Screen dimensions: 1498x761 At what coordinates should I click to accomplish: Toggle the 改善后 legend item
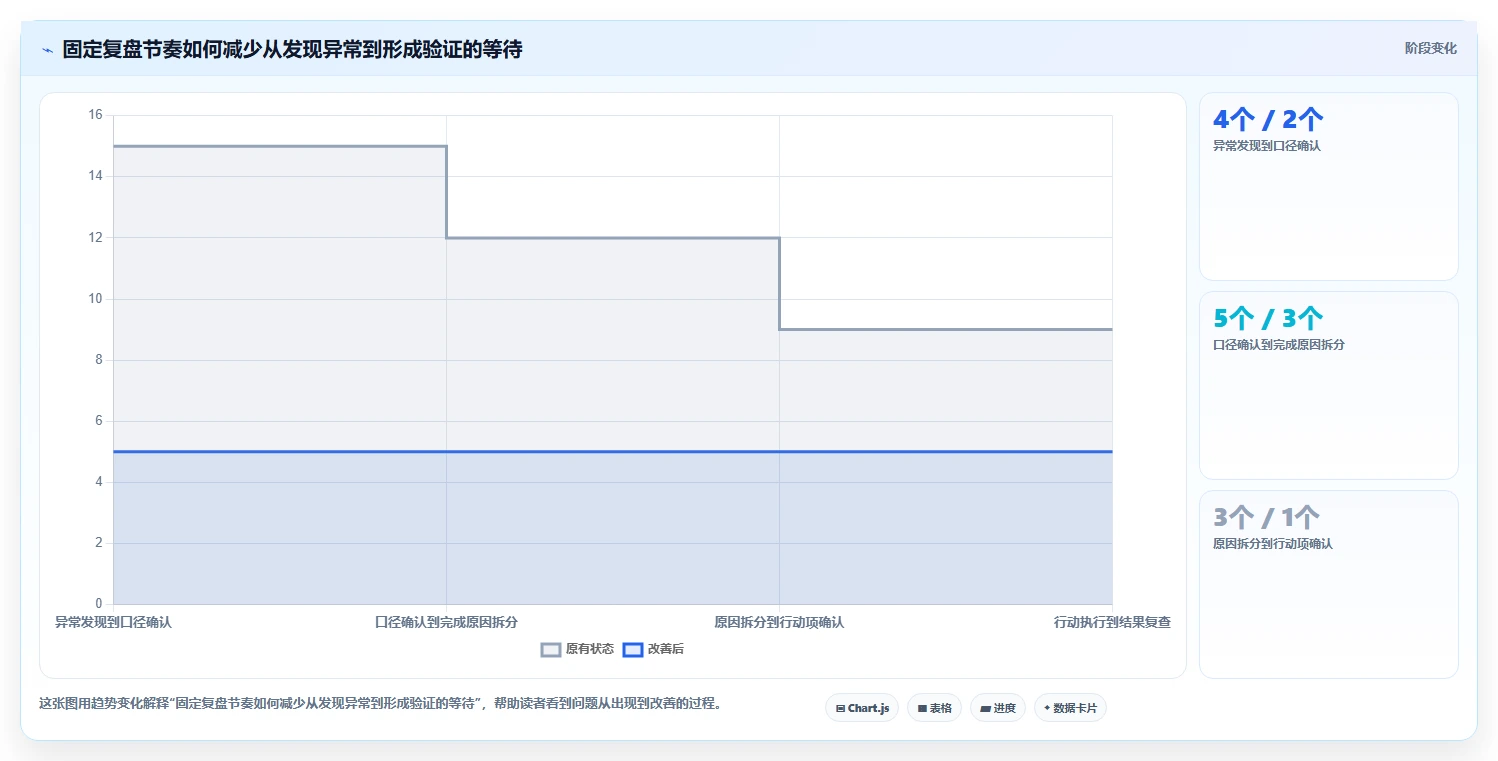(x=653, y=649)
